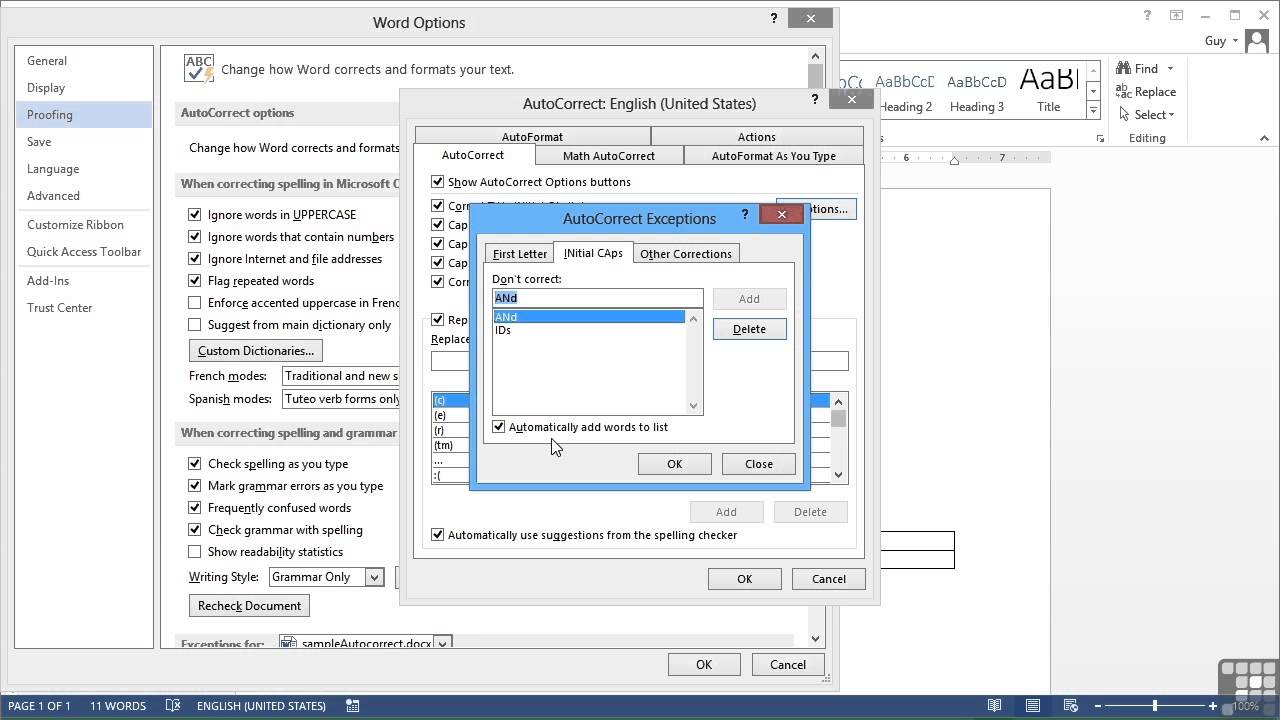Click the Custom Dictionaries button
The image size is (1280, 720).
click(x=255, y=351)
